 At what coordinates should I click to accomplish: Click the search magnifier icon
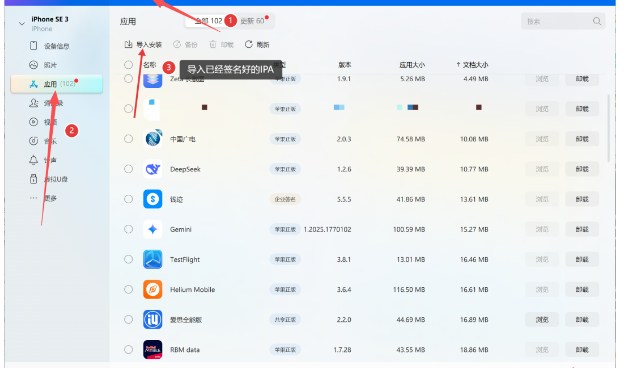597,21
